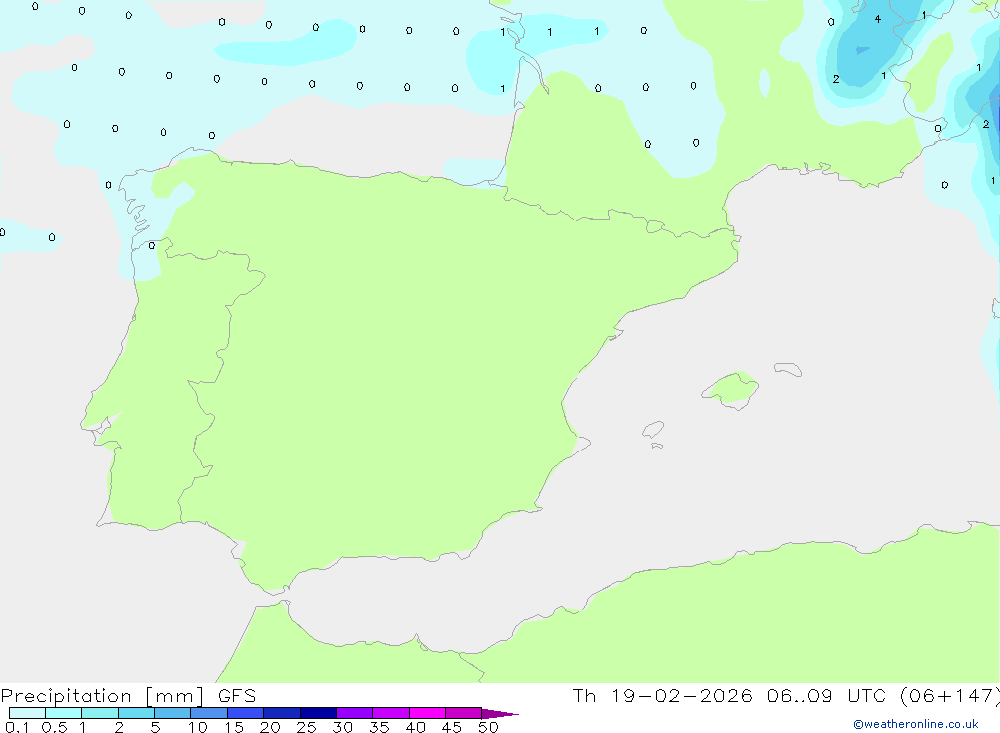Click legend value label "40"
This screenshot has width=1000, height=733.
pyautogui.click(x=416, y=727)
